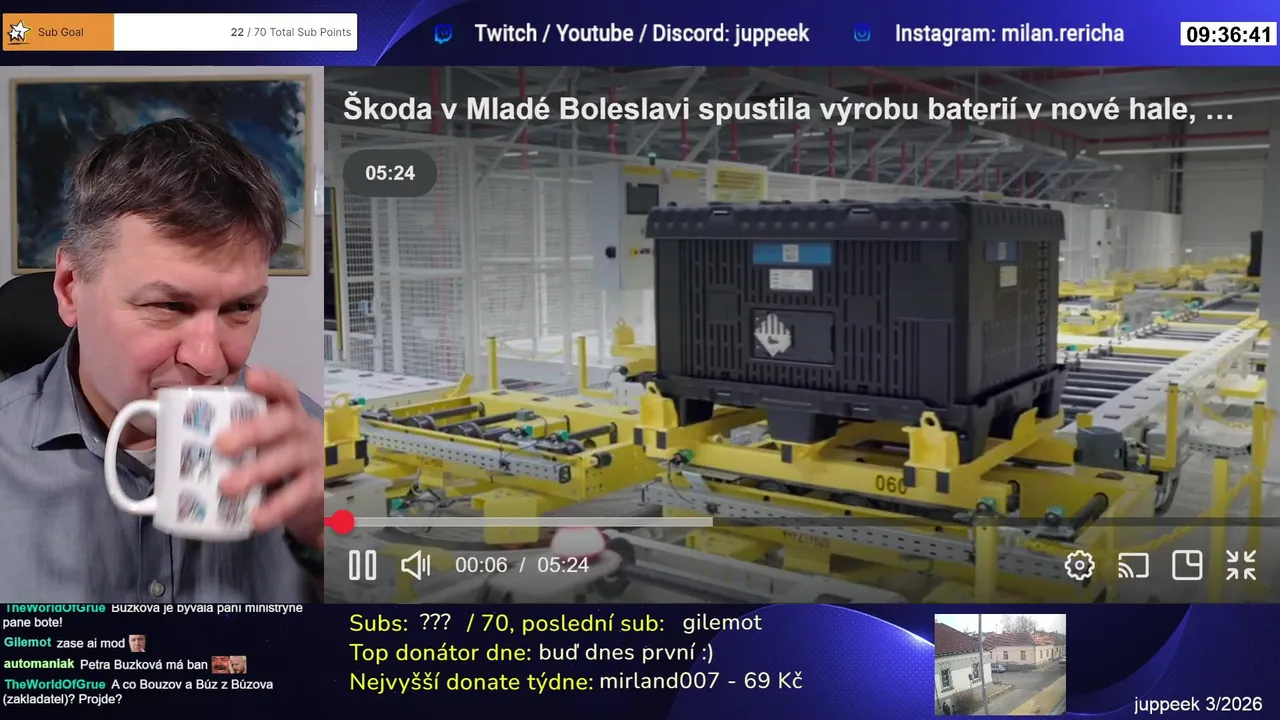Click the last sub name gilemot
The height and width of the screenshot is (720, 1280).
click(x=722, y=623)
